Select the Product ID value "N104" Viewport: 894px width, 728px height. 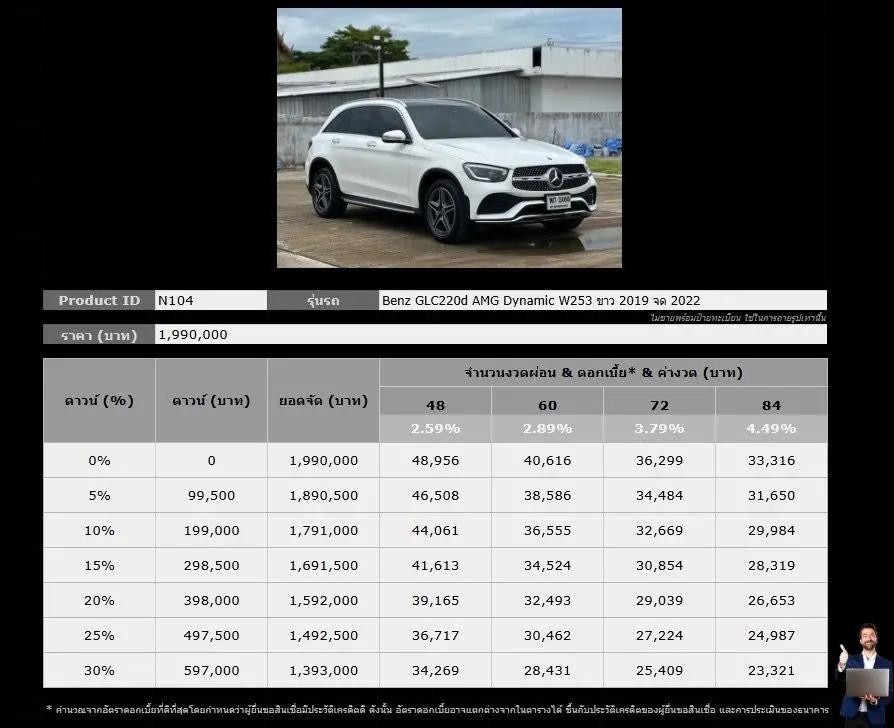pyautogui.click(x=176, y=300)
